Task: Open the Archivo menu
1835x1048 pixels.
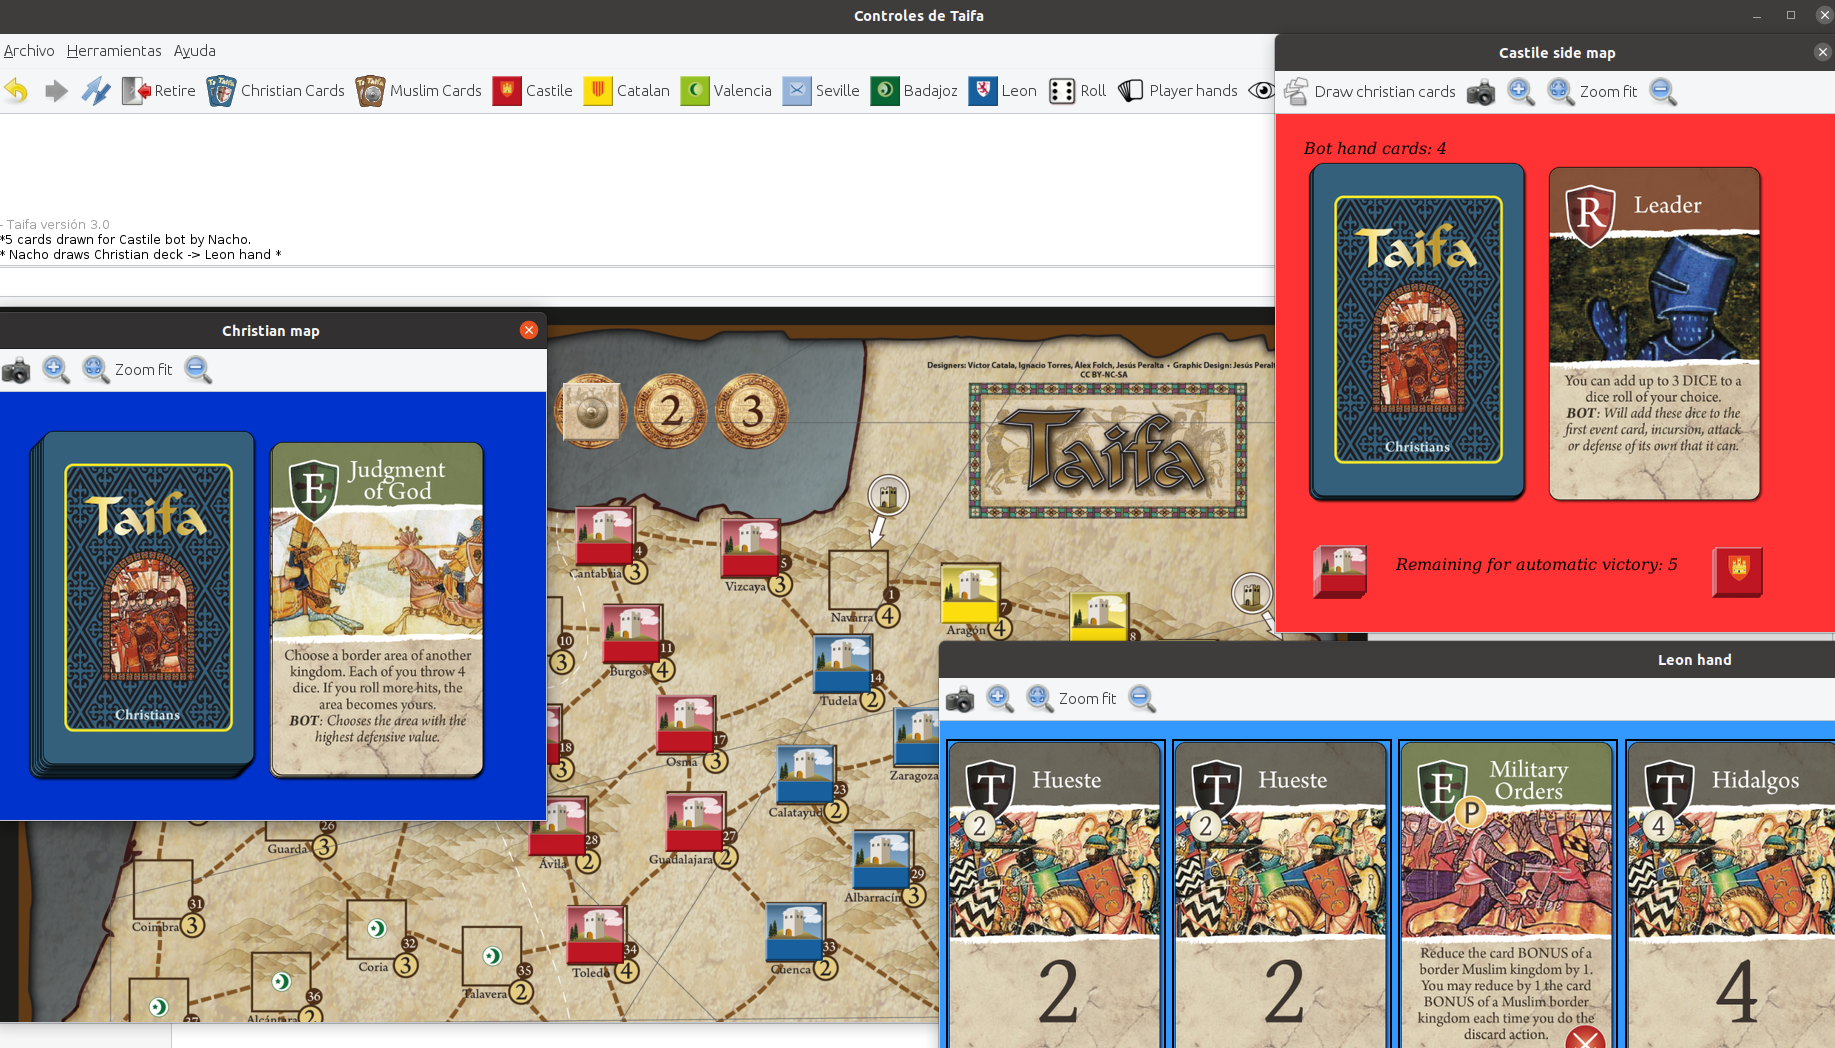Action: (x=29, y=51)
